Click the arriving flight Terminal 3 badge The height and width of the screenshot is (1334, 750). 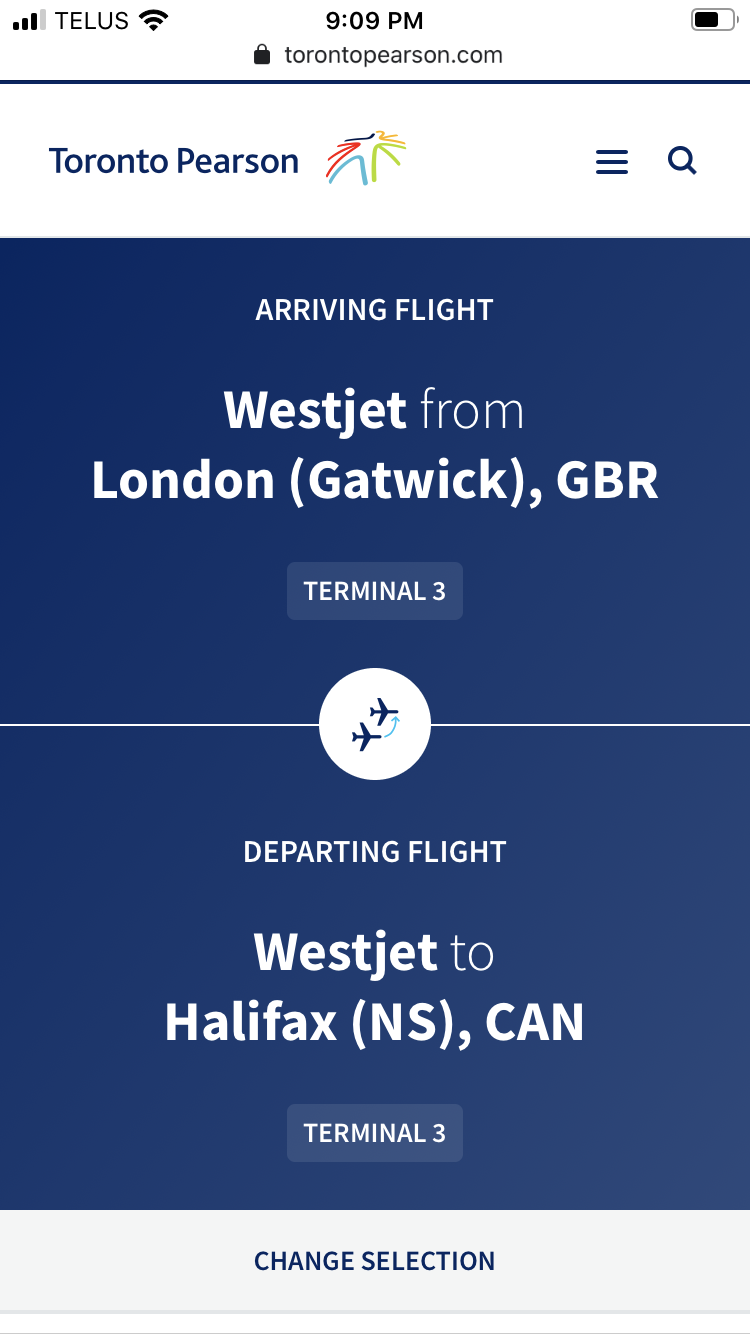[x=375, y=591]
